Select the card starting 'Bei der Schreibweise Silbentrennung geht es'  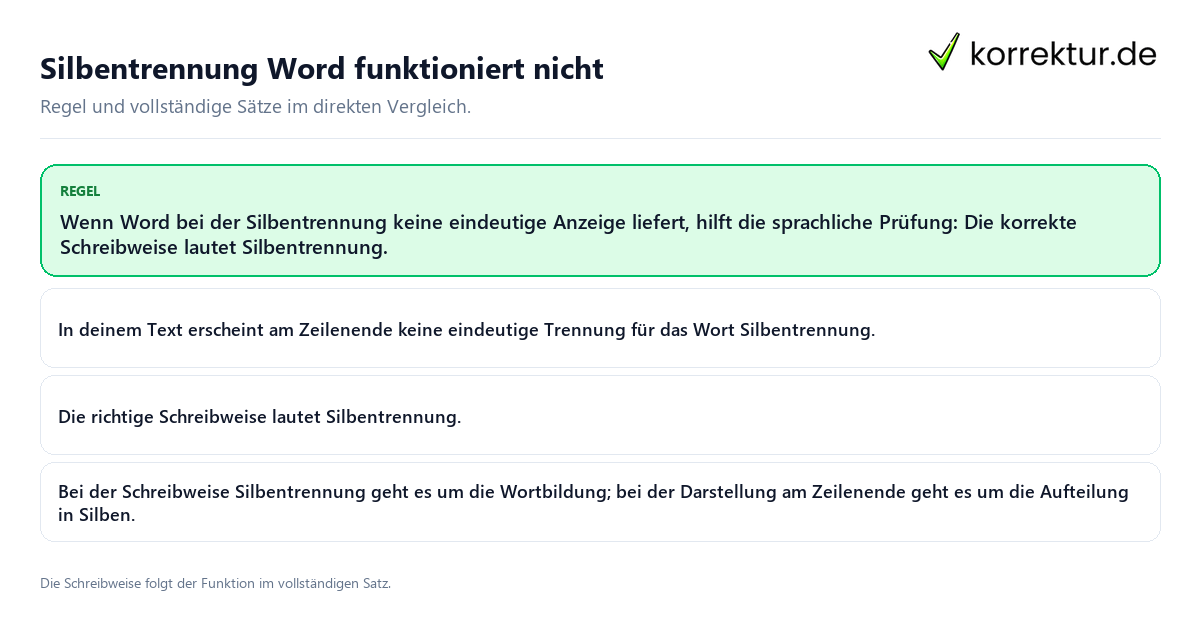point(600,502)
